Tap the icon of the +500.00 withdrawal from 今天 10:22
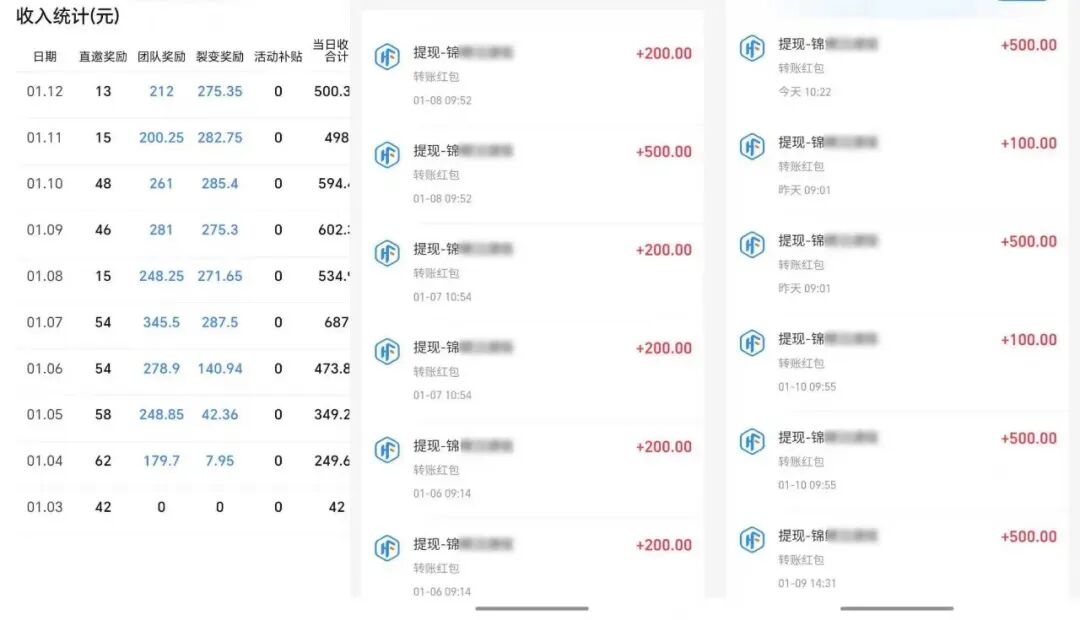The height and width of the screenshot is (620, 1080). [752, 48]
